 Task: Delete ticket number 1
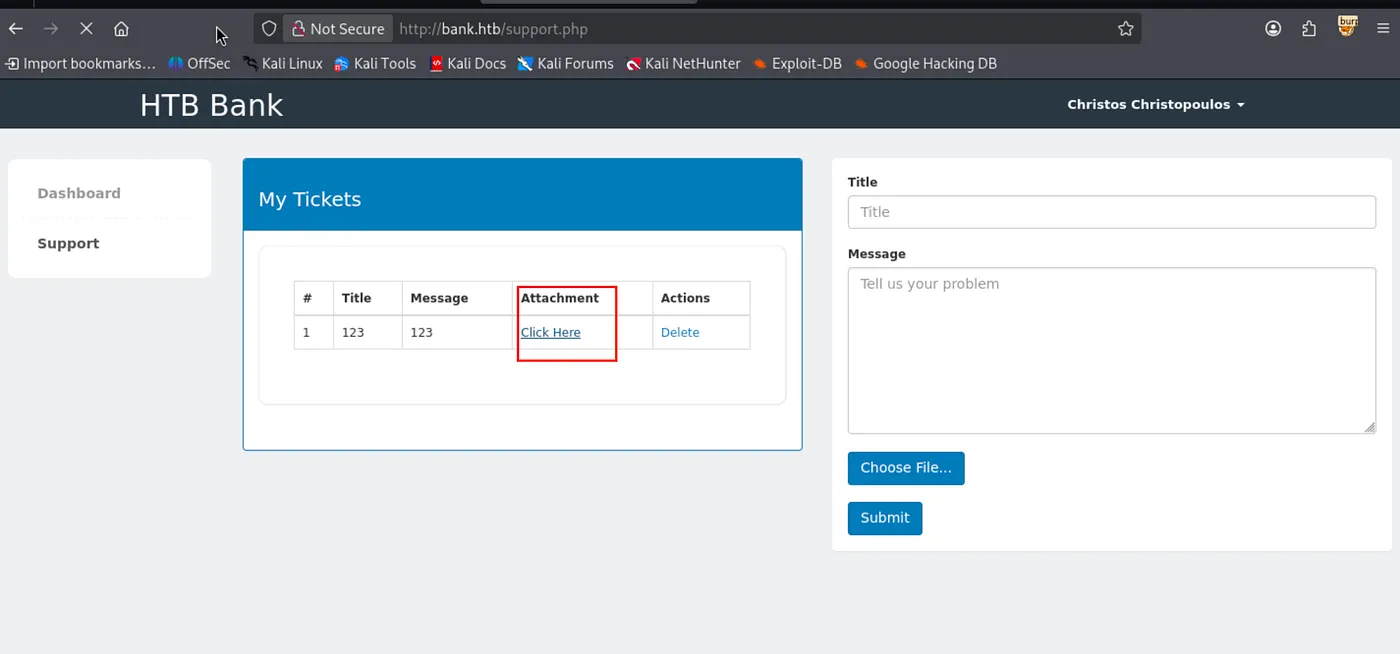click(x=680, y=333)
